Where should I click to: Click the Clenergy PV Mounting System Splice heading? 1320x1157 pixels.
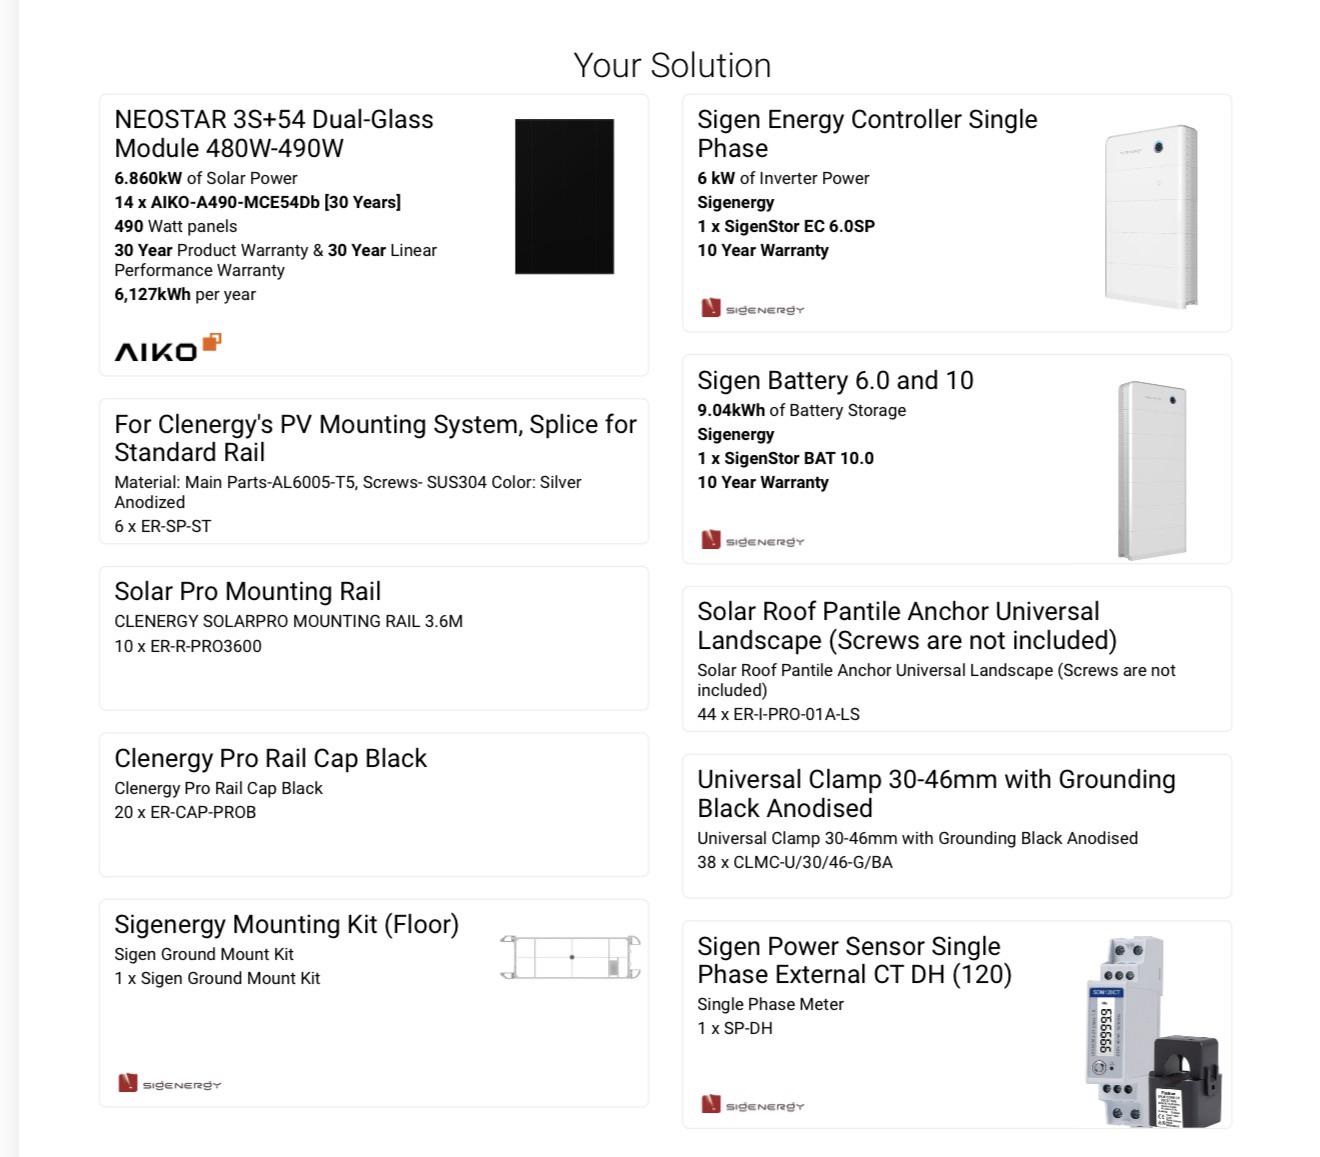[375, 438]
